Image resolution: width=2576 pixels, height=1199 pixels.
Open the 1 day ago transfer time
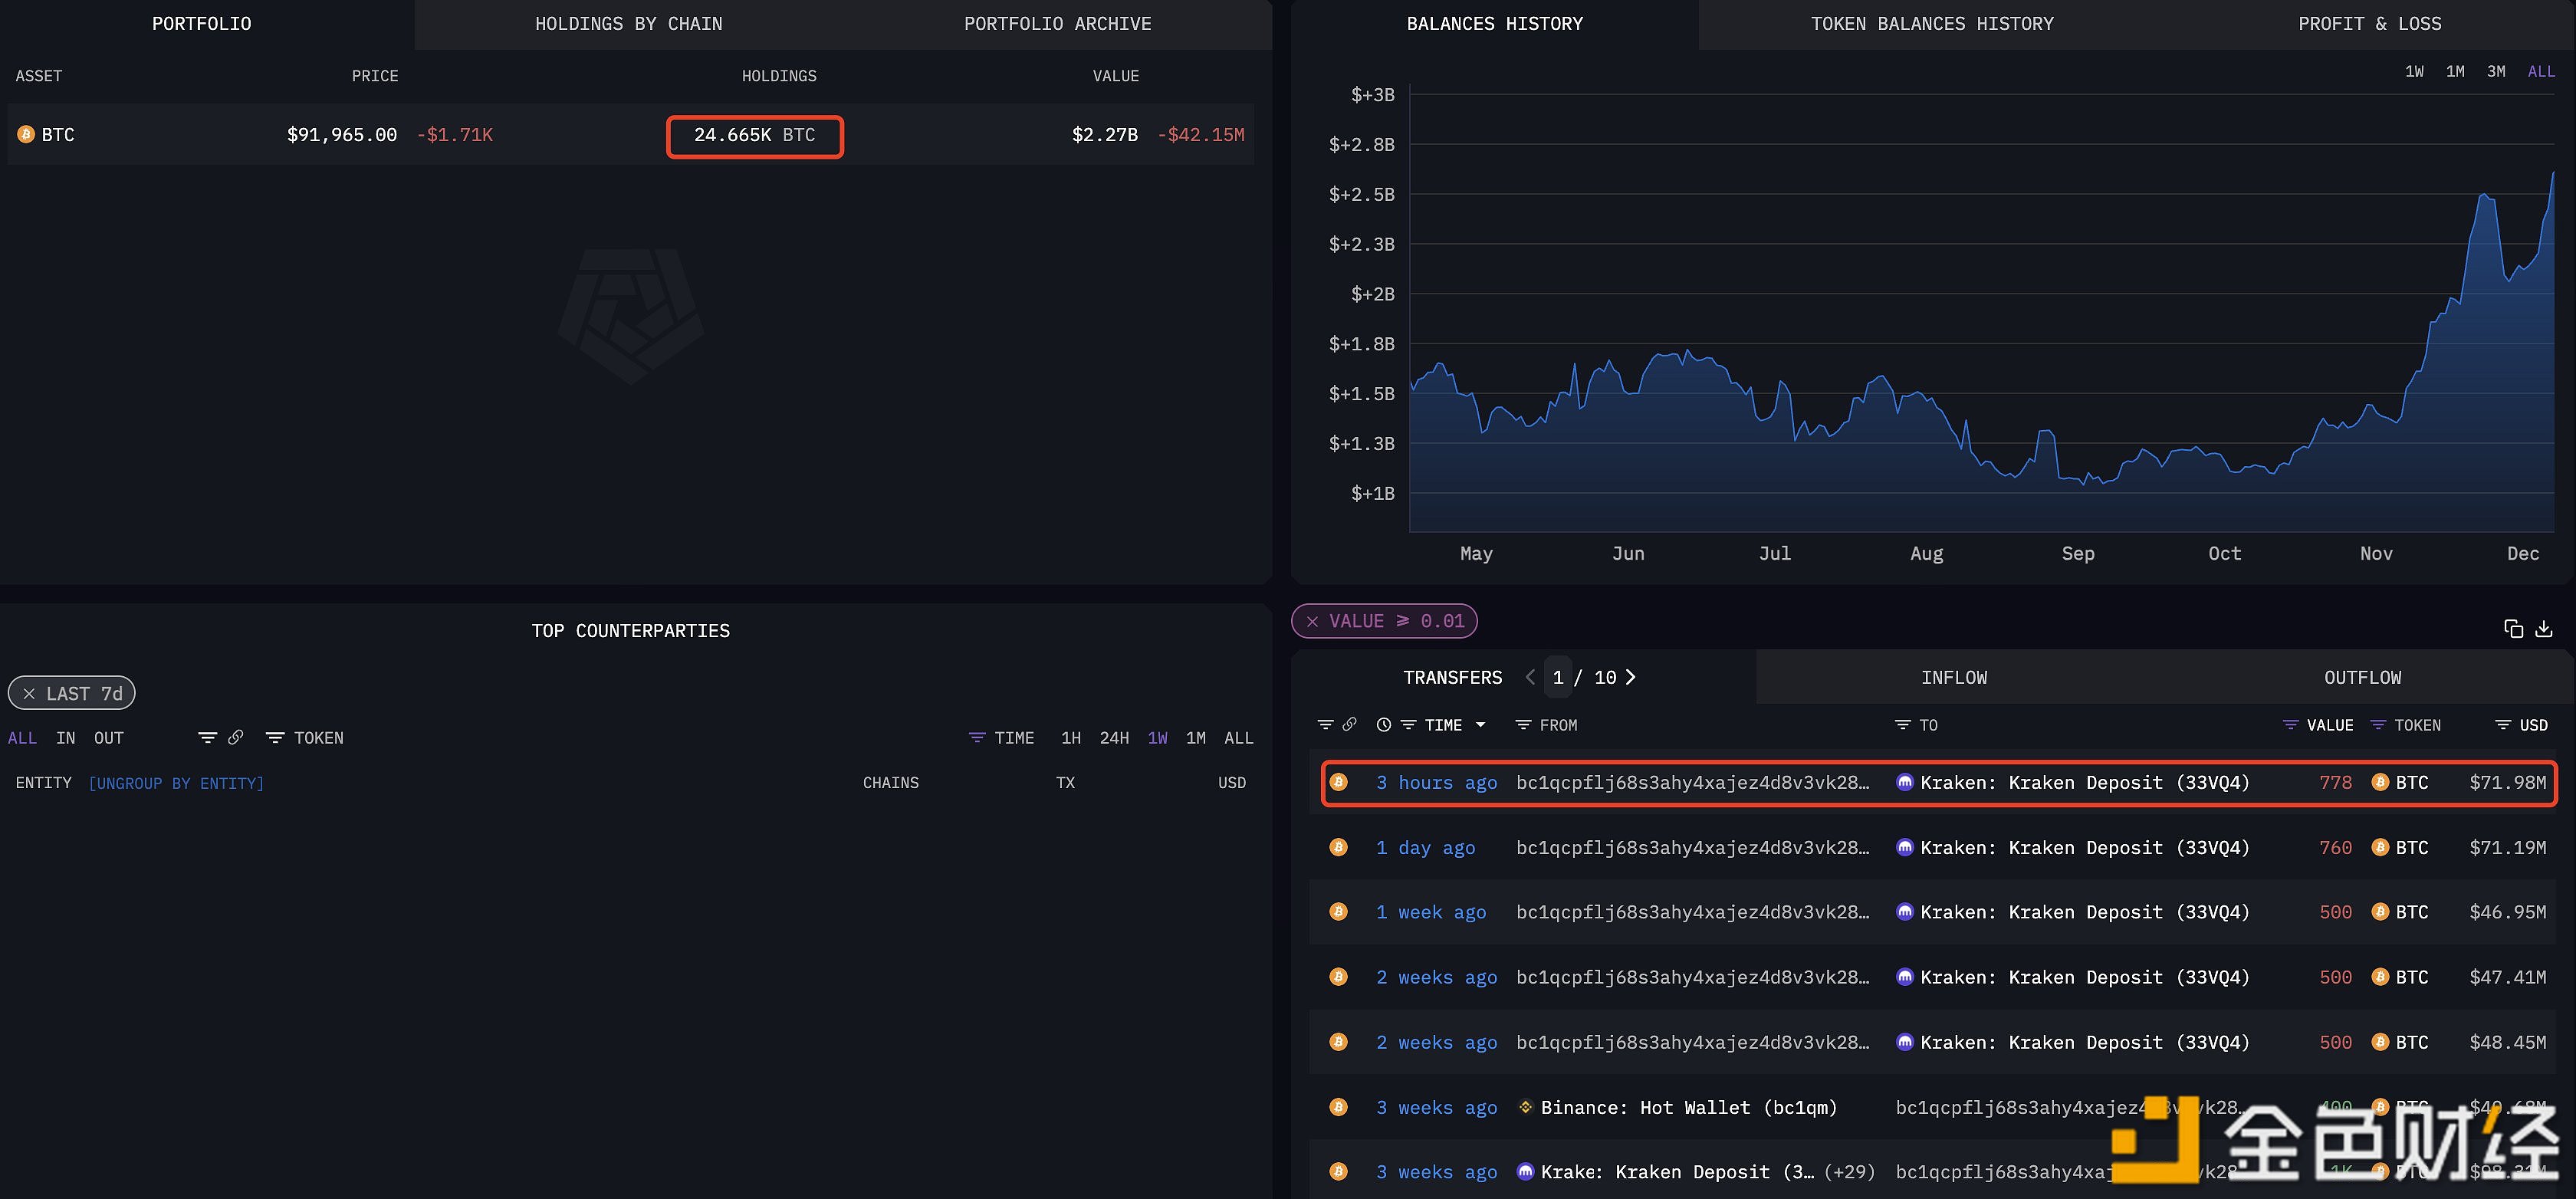click(x=1425, y=847)
